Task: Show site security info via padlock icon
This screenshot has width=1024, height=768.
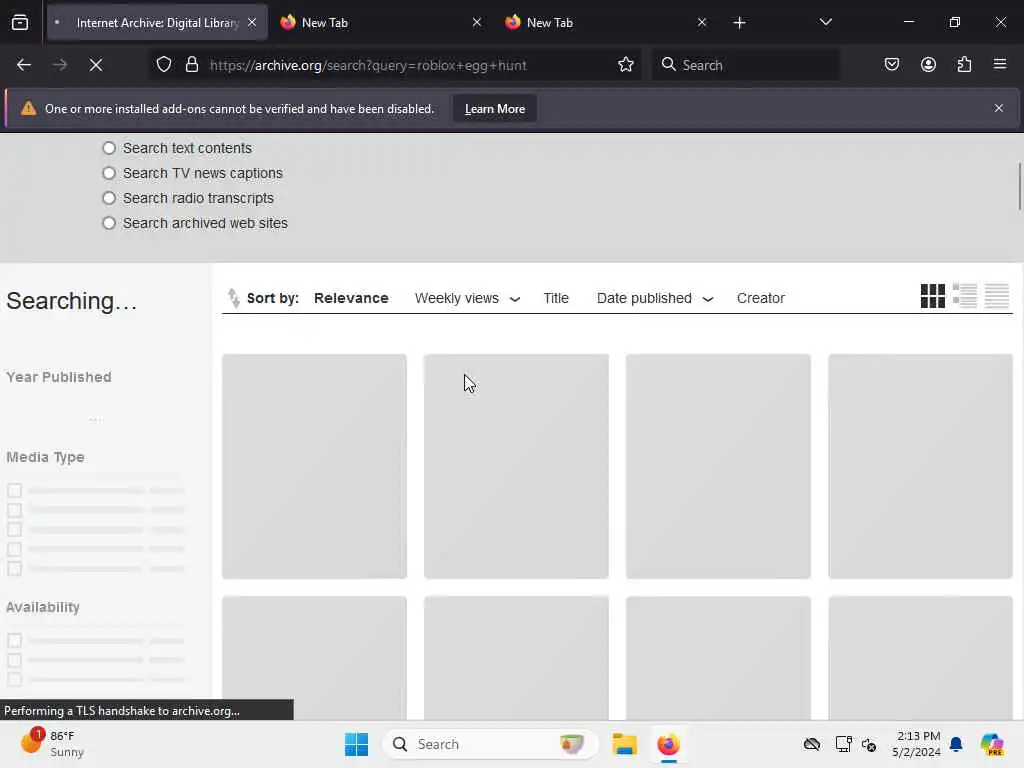Action: pyautogui.click(x=191, y=65)
